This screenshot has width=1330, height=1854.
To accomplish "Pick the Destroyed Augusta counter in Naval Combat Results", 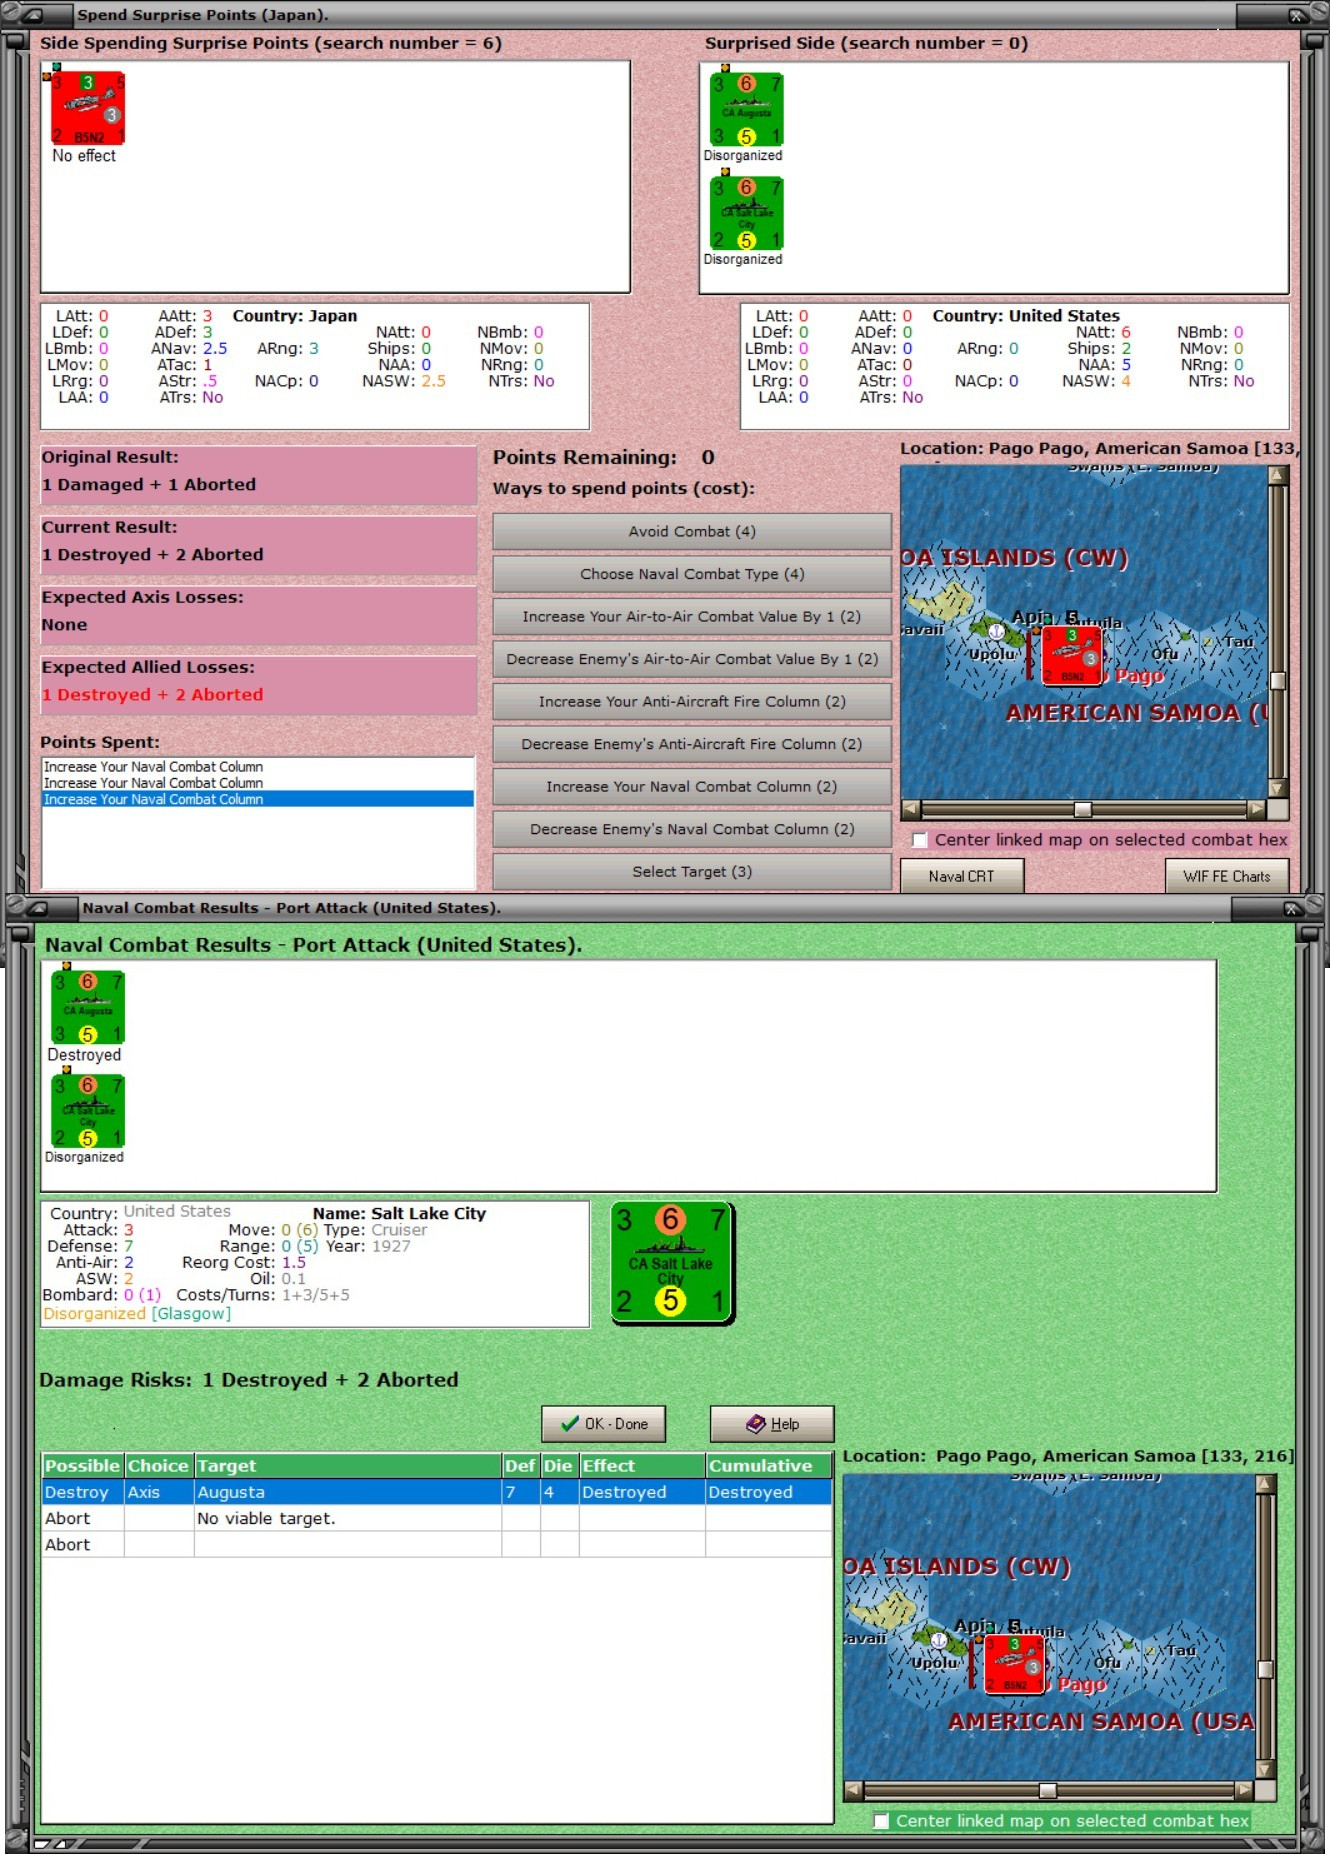I will (x=88, y=1007).
